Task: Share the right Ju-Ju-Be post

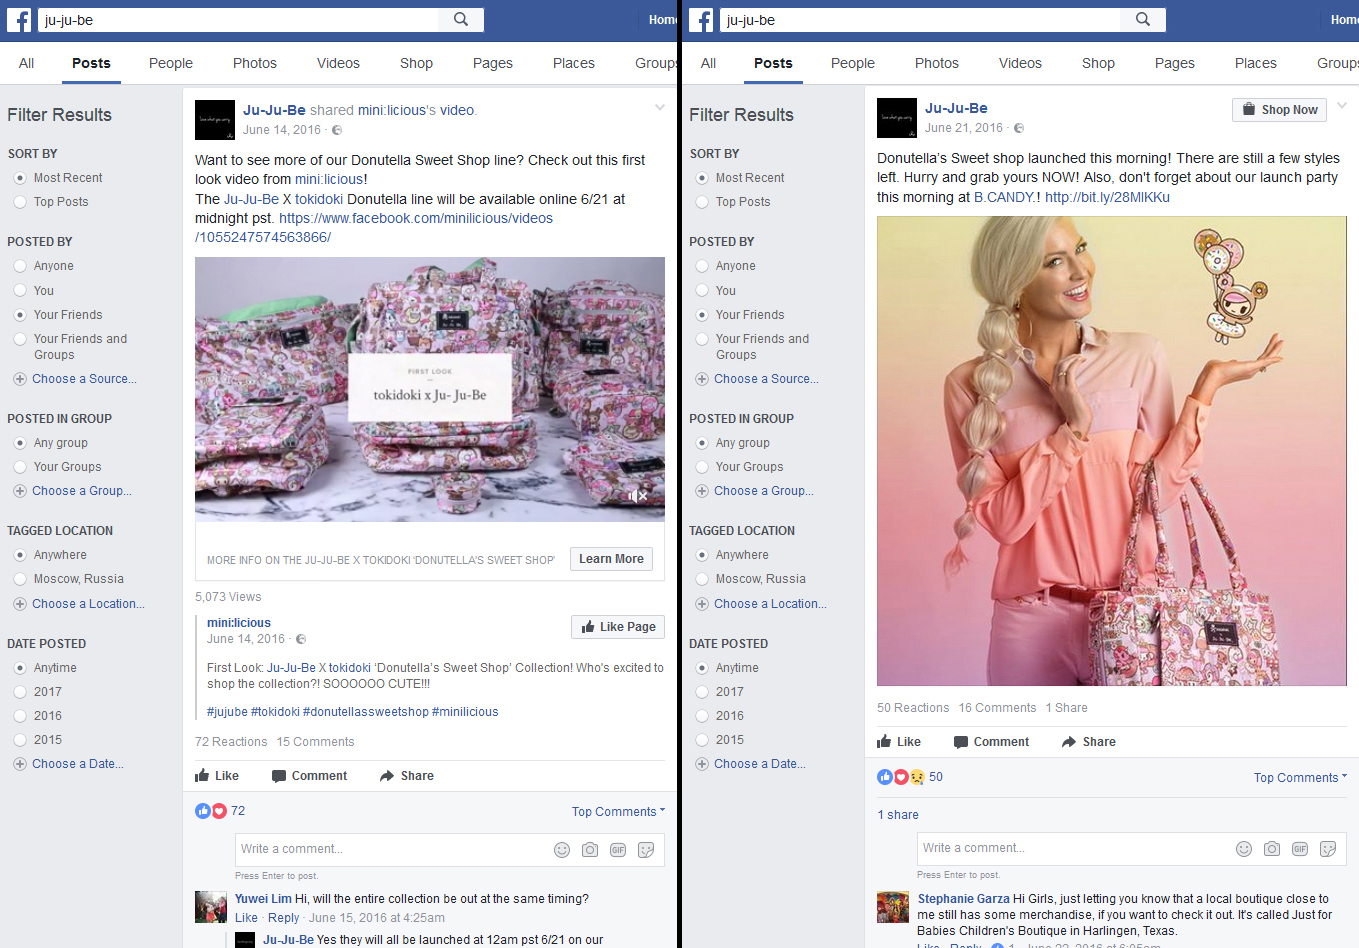Action: click(x=1088, y=742)
